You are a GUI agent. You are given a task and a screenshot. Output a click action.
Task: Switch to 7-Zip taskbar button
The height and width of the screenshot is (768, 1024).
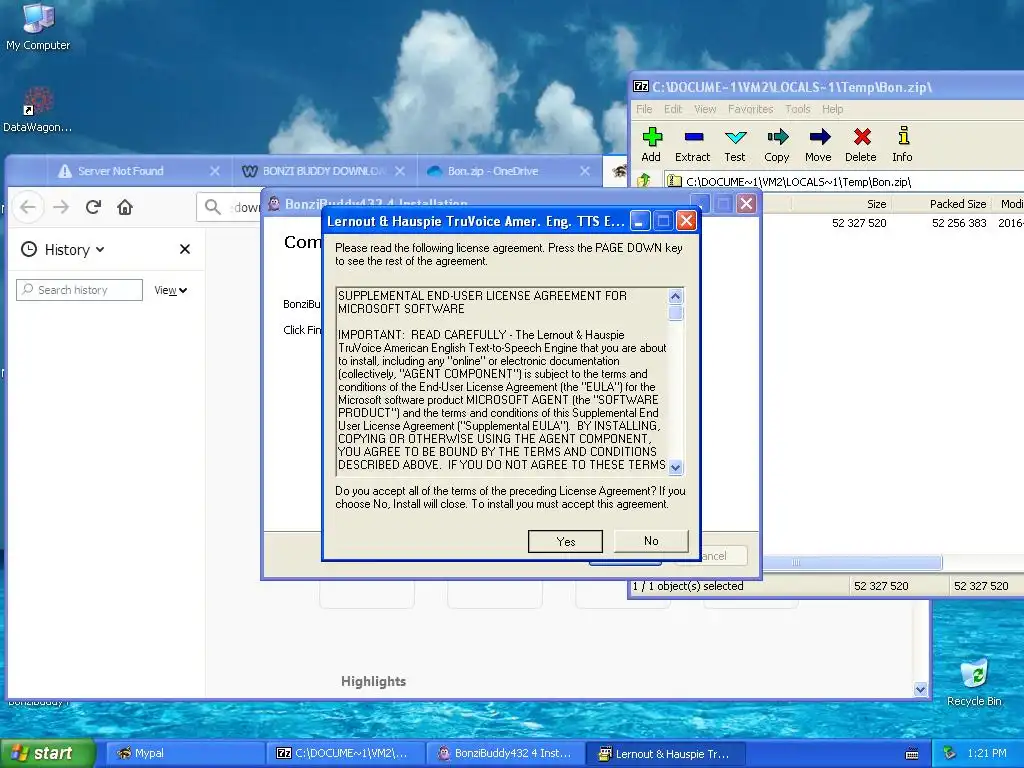345,753
